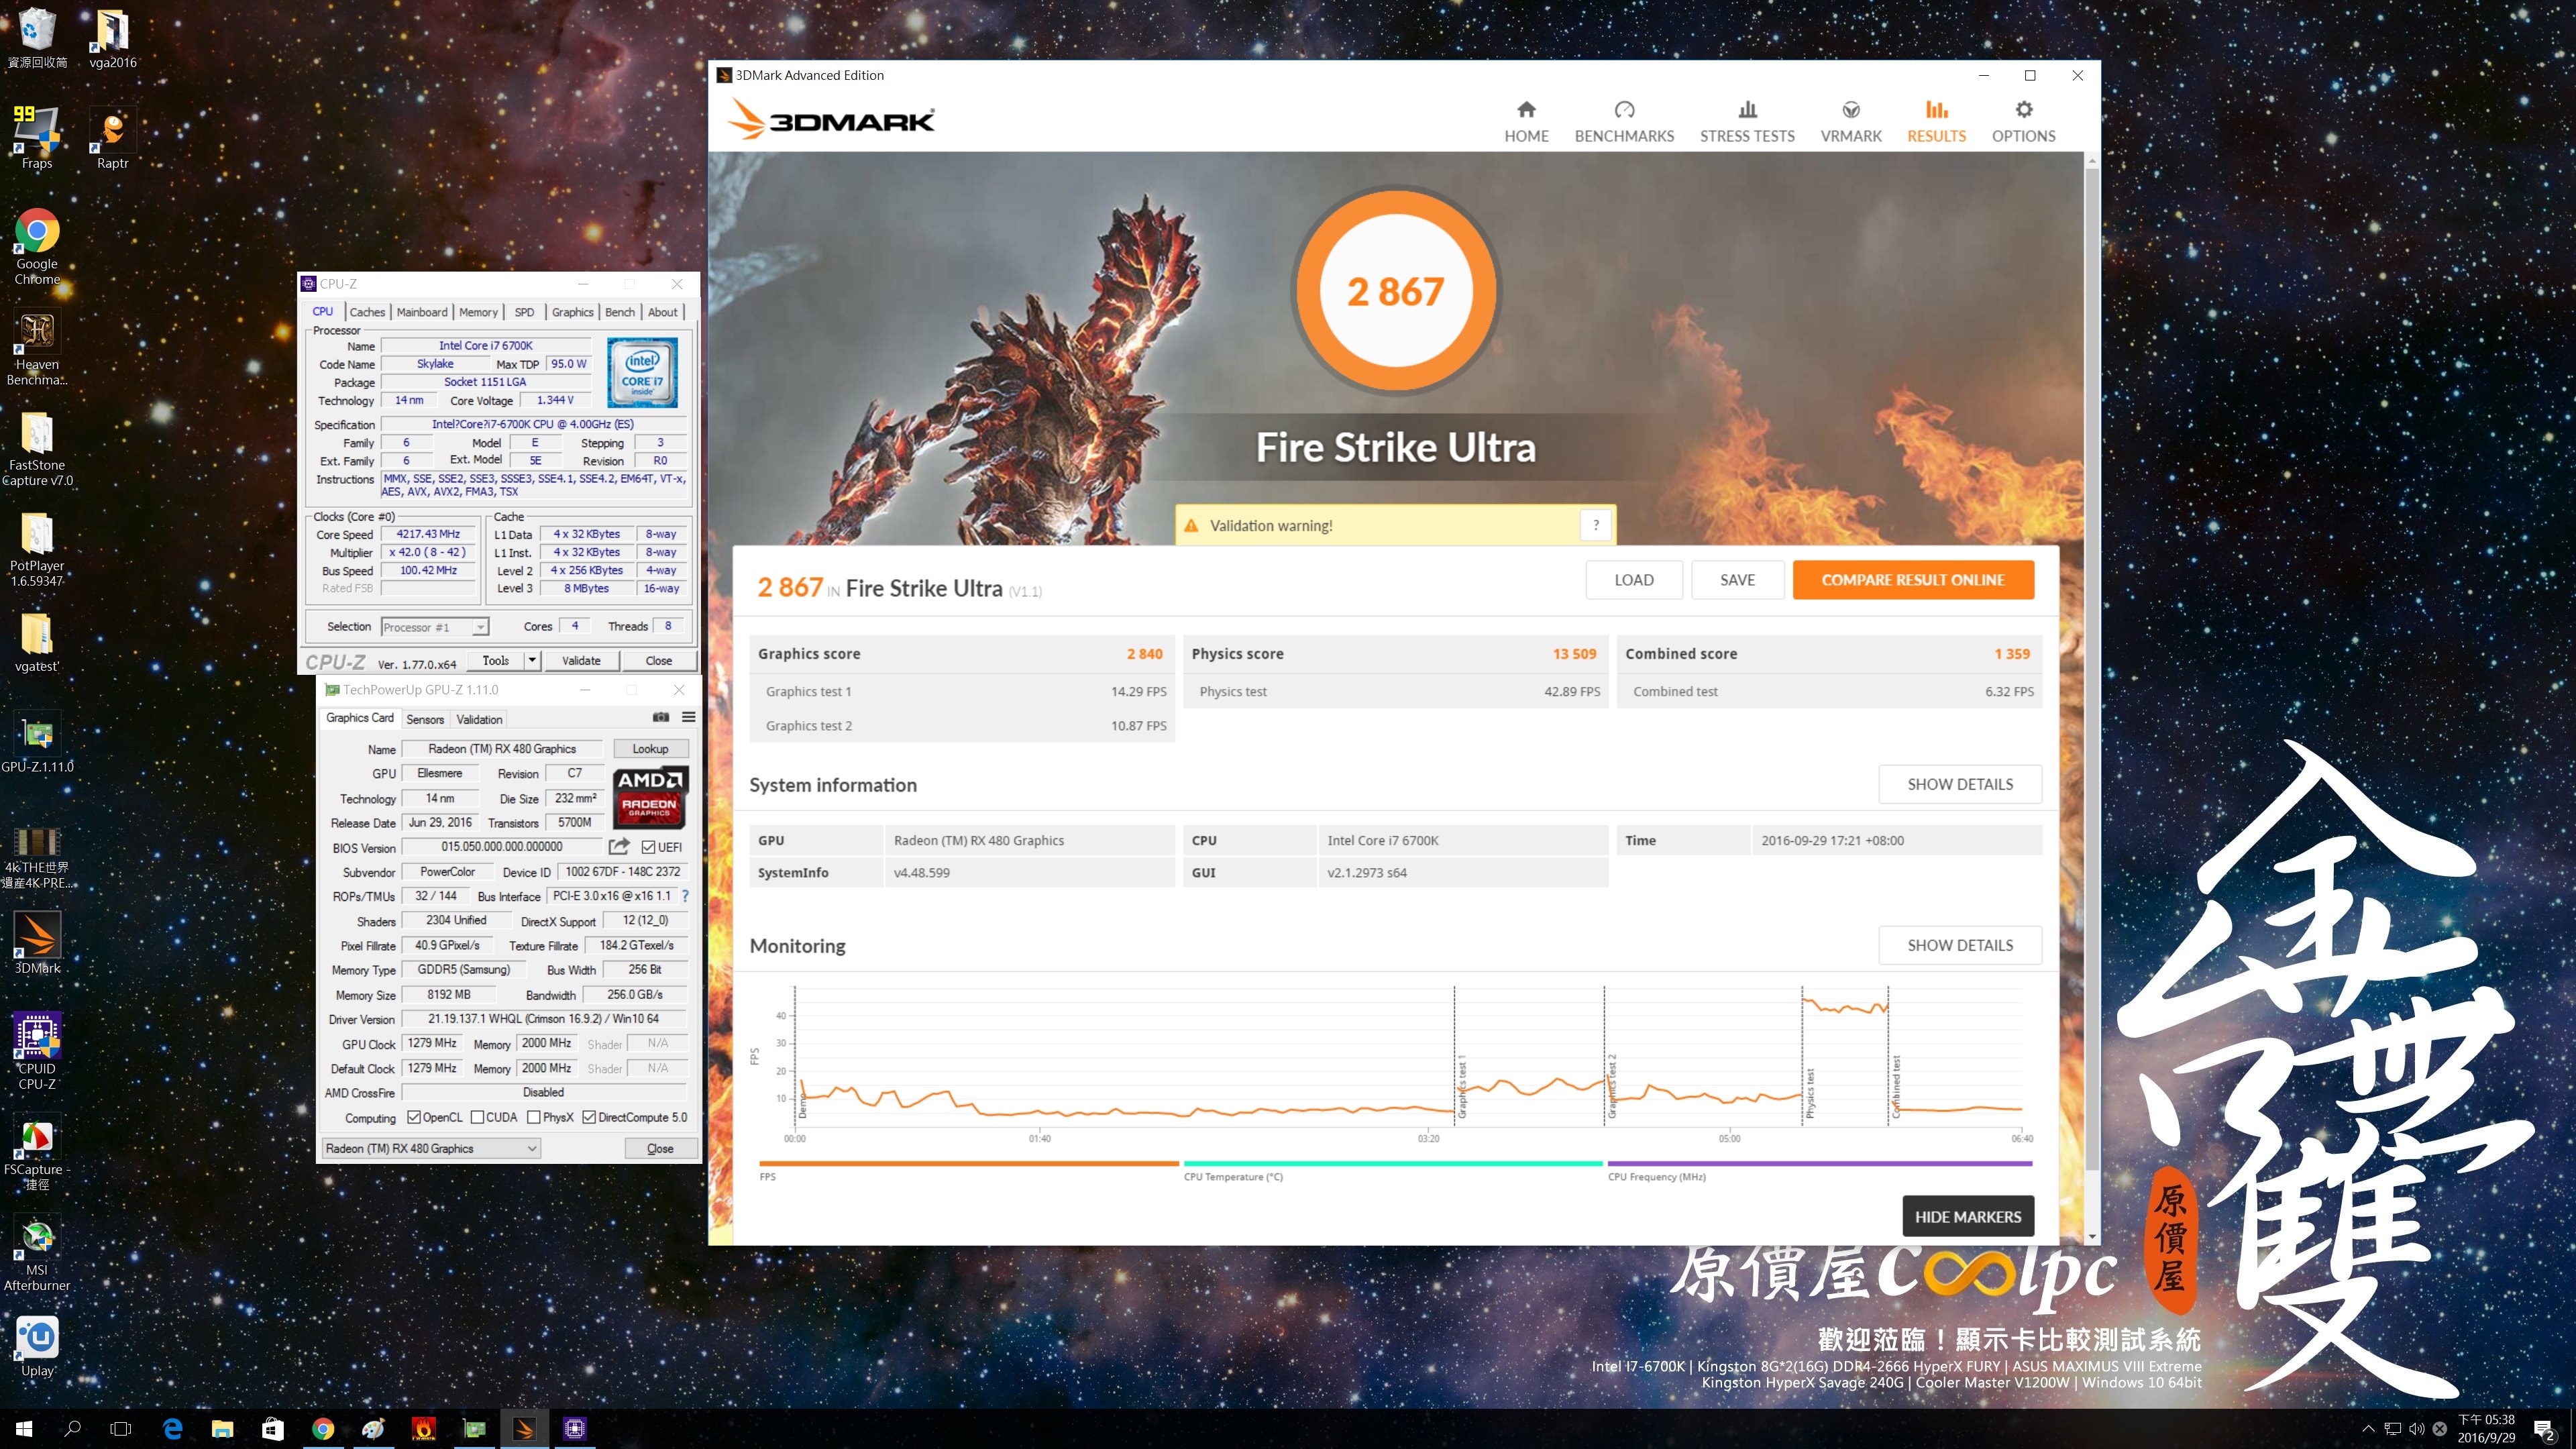Image resolution: width=2576 pixels, height=1449 pixels.
Task: Switch to Sensors tab in GPU-Z
Action: [425, 719]
